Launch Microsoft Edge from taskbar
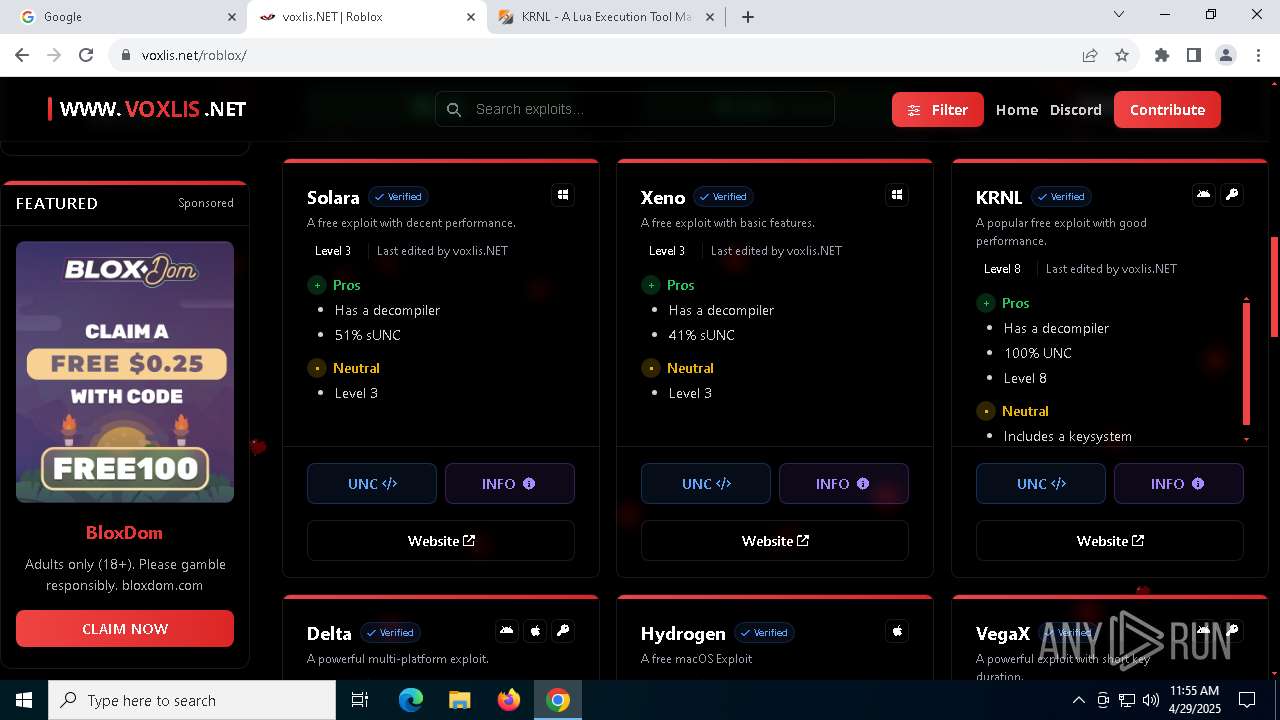The width and height of the screenshot is (1280, 720). click(411, 700)
